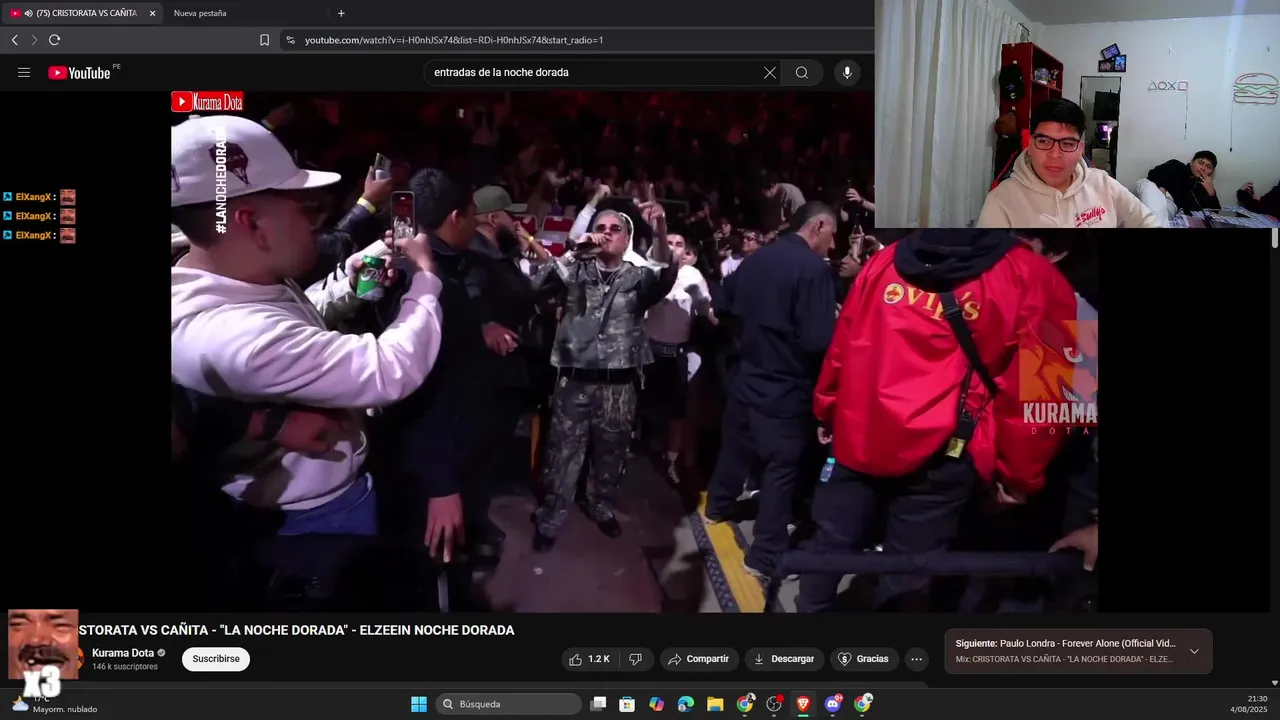Switch to the Nueva pestaña tab
Screen dimensions: 1280x720
(x=200, y=13)
